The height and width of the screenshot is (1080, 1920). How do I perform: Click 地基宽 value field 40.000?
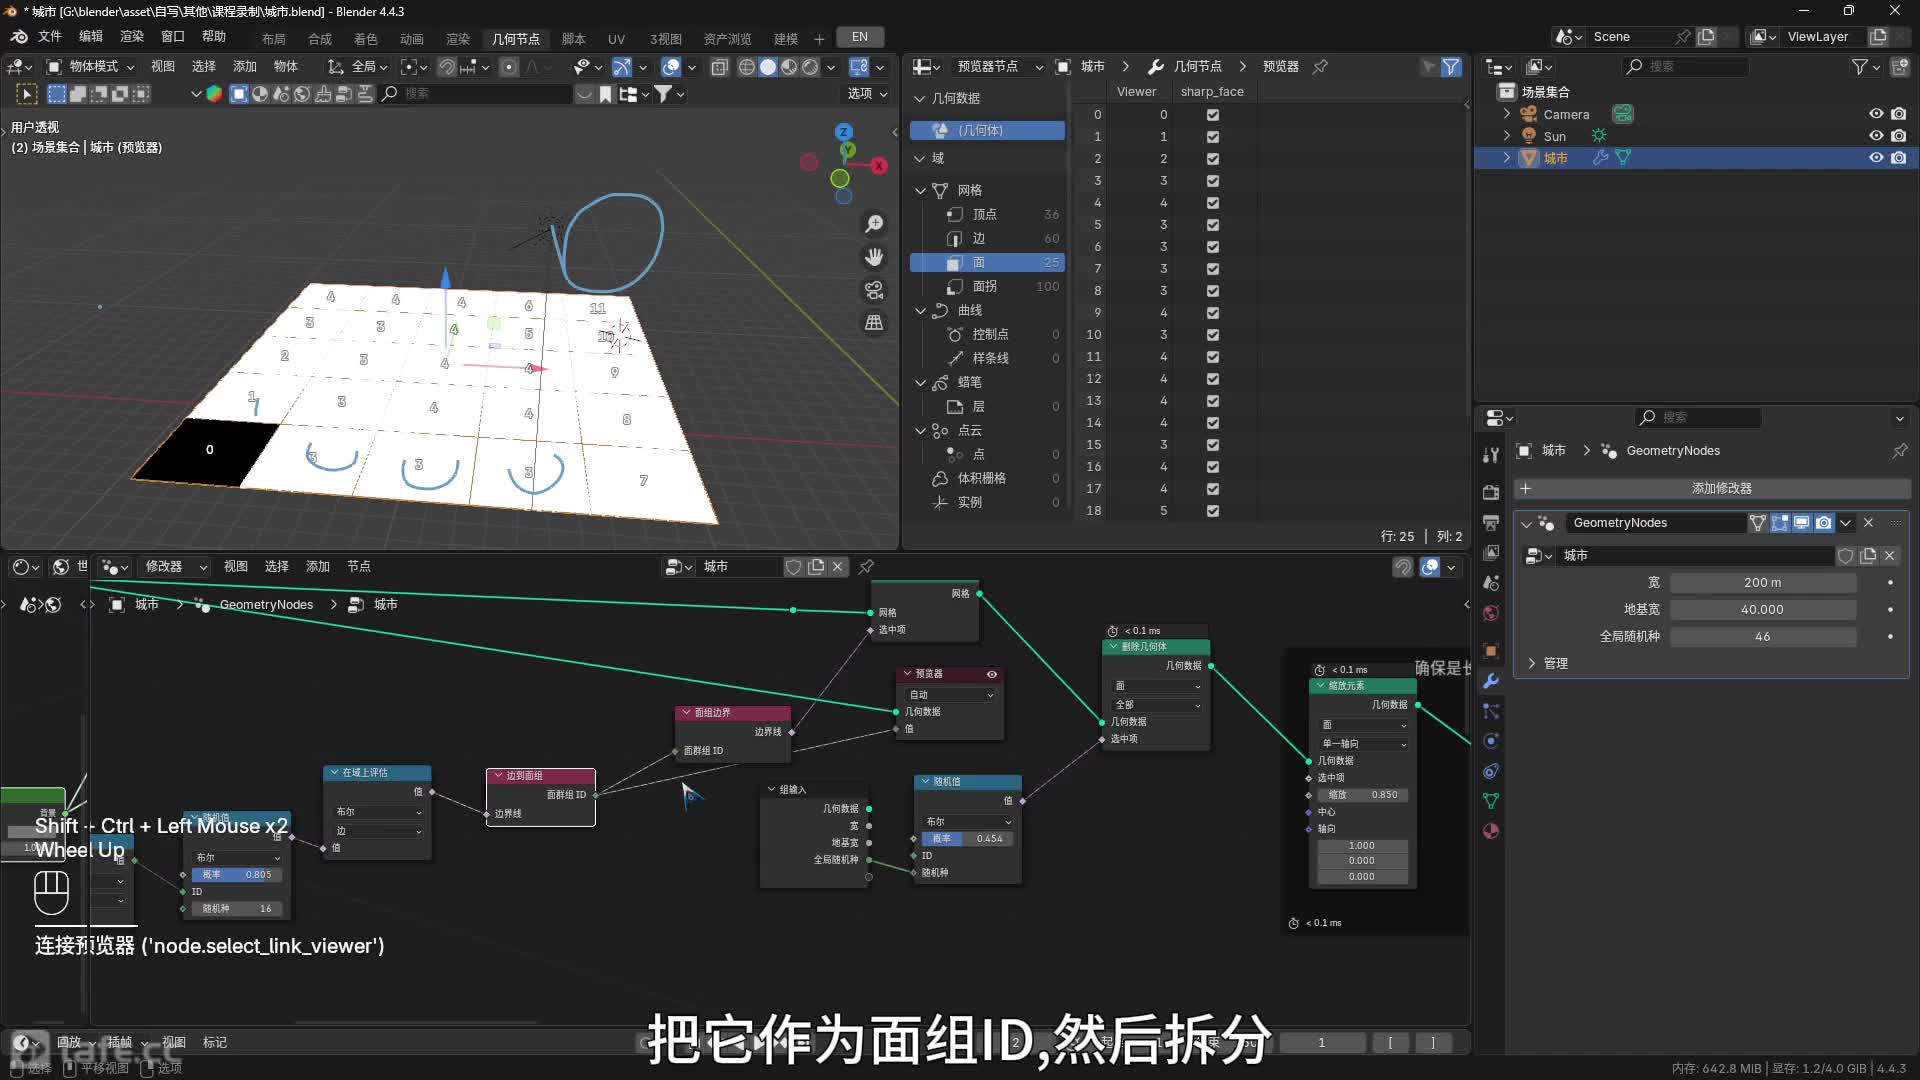(1762, 609)
